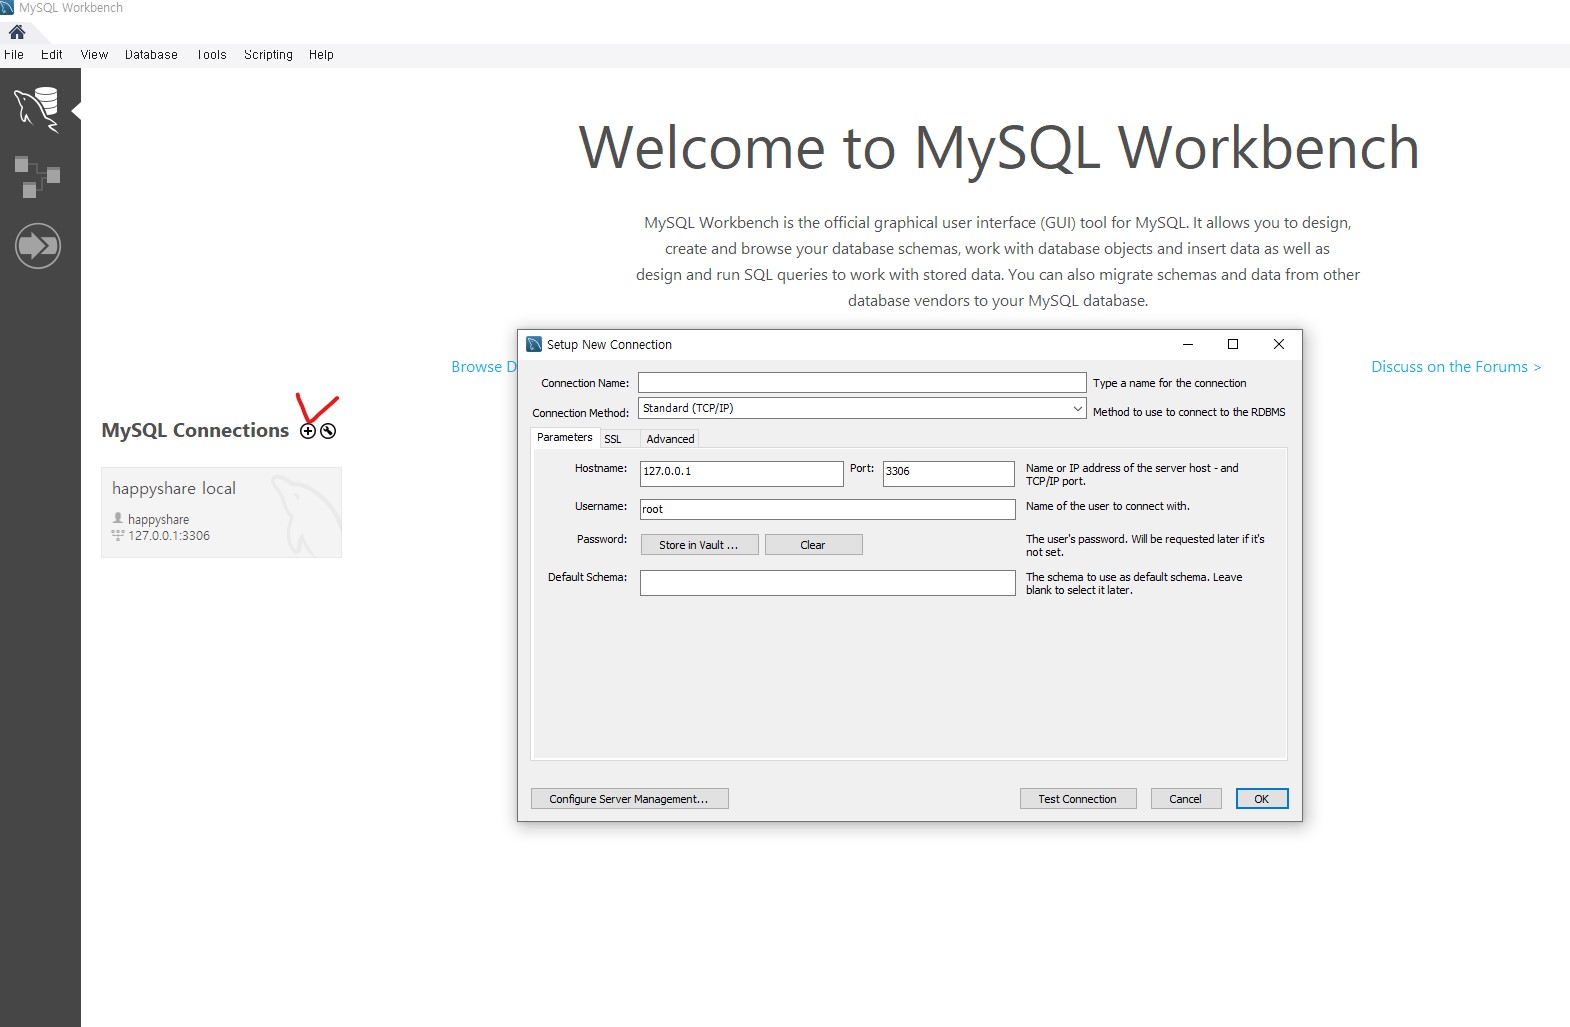The height and width of the screenshot is (1027, 1570).
Task: Open the Help menu
Action: point(321,55)
